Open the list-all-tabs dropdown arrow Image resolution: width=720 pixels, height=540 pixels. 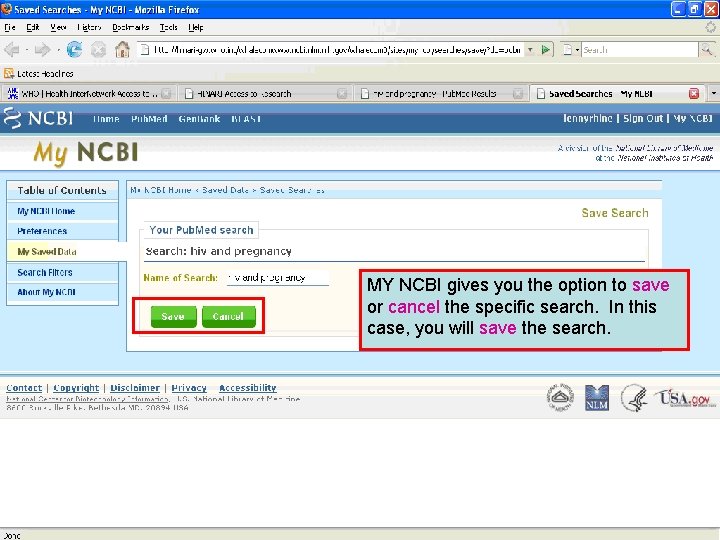tap(713, 93)
